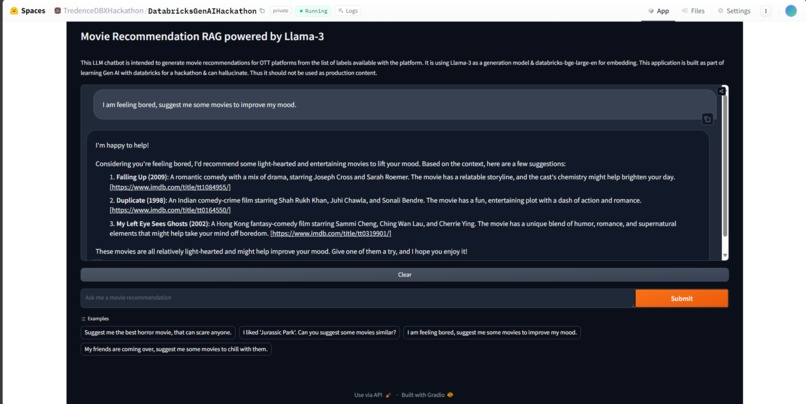The image size is (806, 404).
Task: Click the Spaces text link
Action: tap(33, 11)
